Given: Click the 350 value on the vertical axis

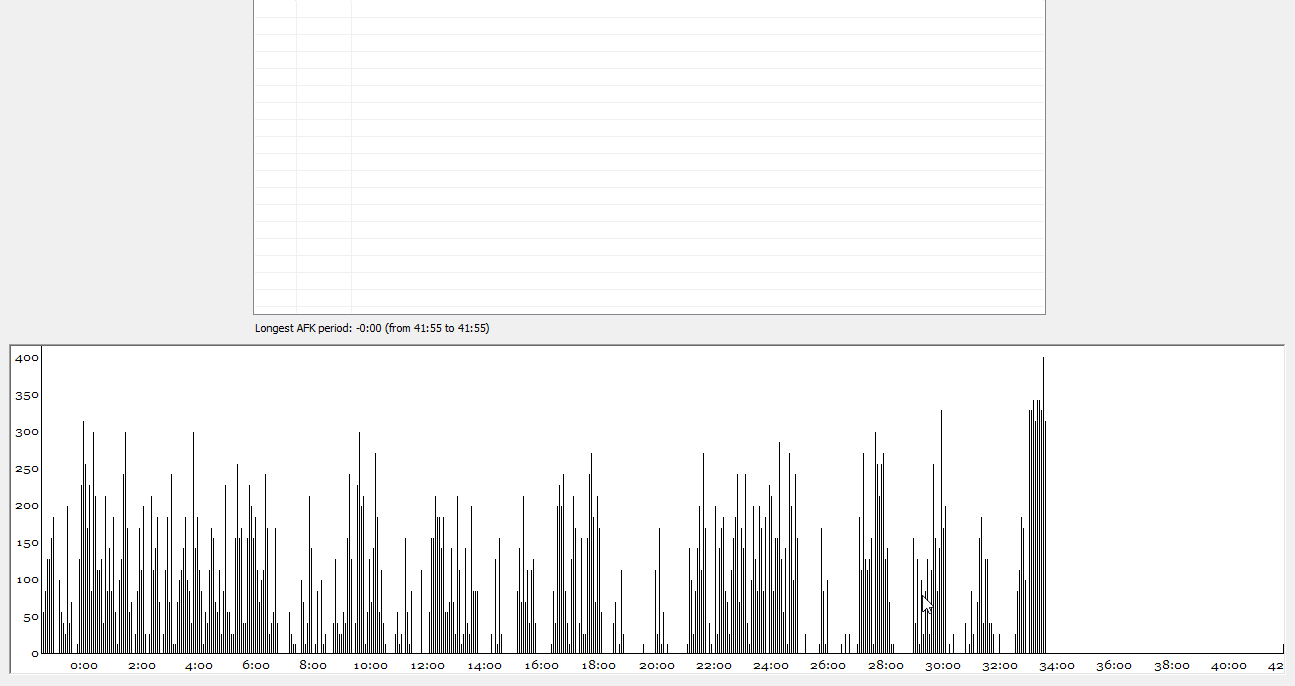Looking at the screenshot, I should pyautogui.click(x=27, y=395).
